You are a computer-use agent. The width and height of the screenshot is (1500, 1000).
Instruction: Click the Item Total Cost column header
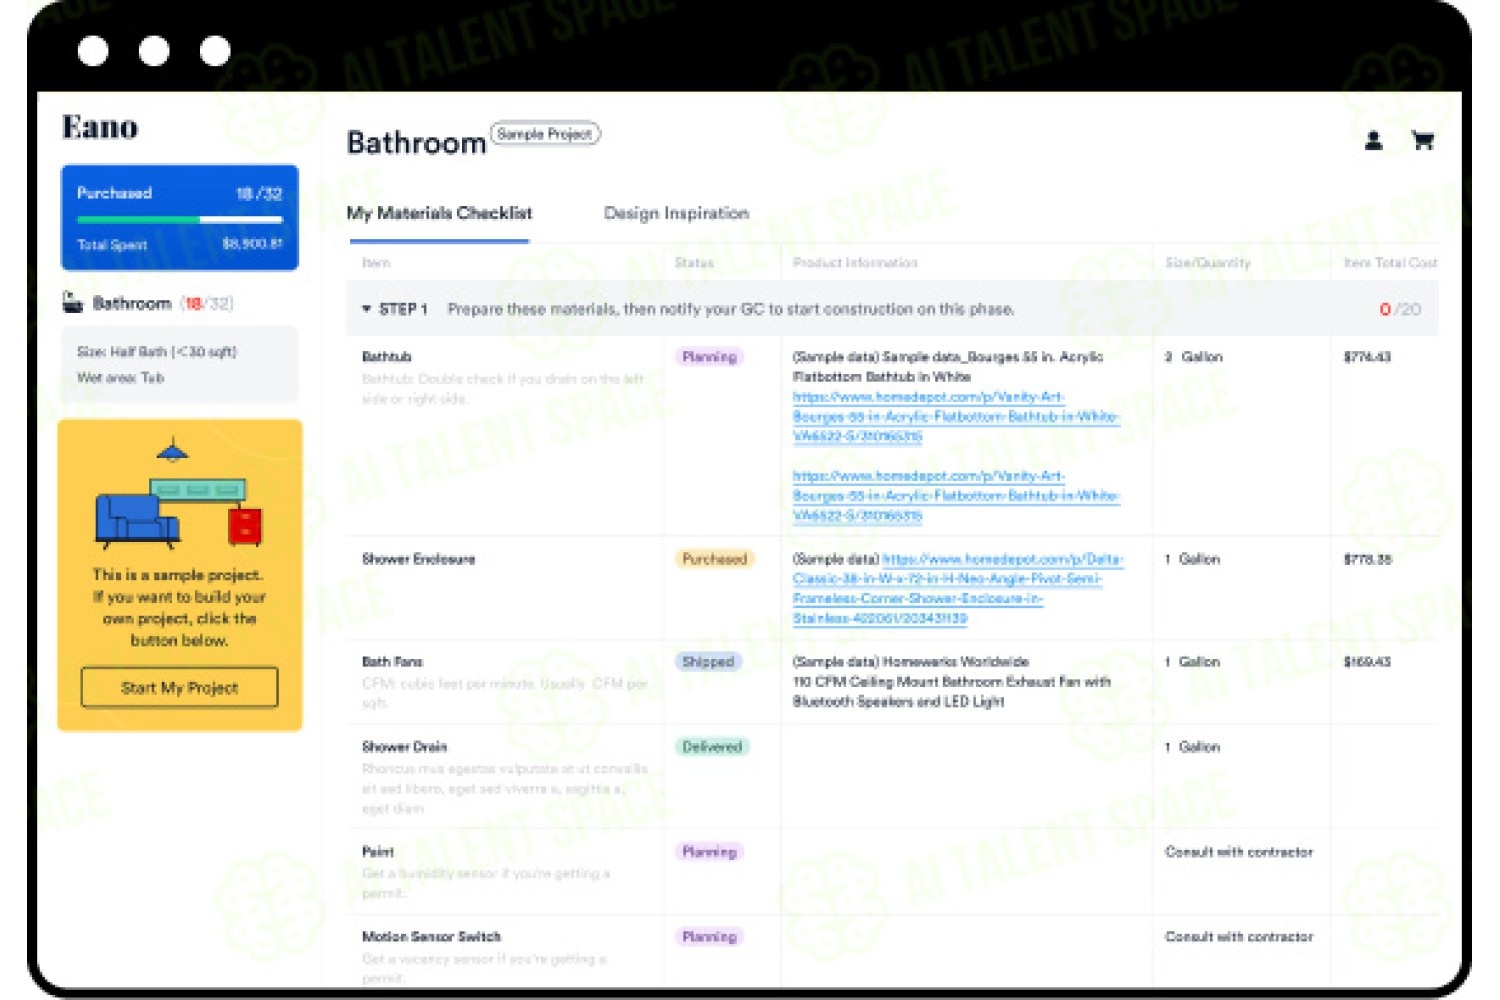pyautogui.click(x=1390, y=263)
